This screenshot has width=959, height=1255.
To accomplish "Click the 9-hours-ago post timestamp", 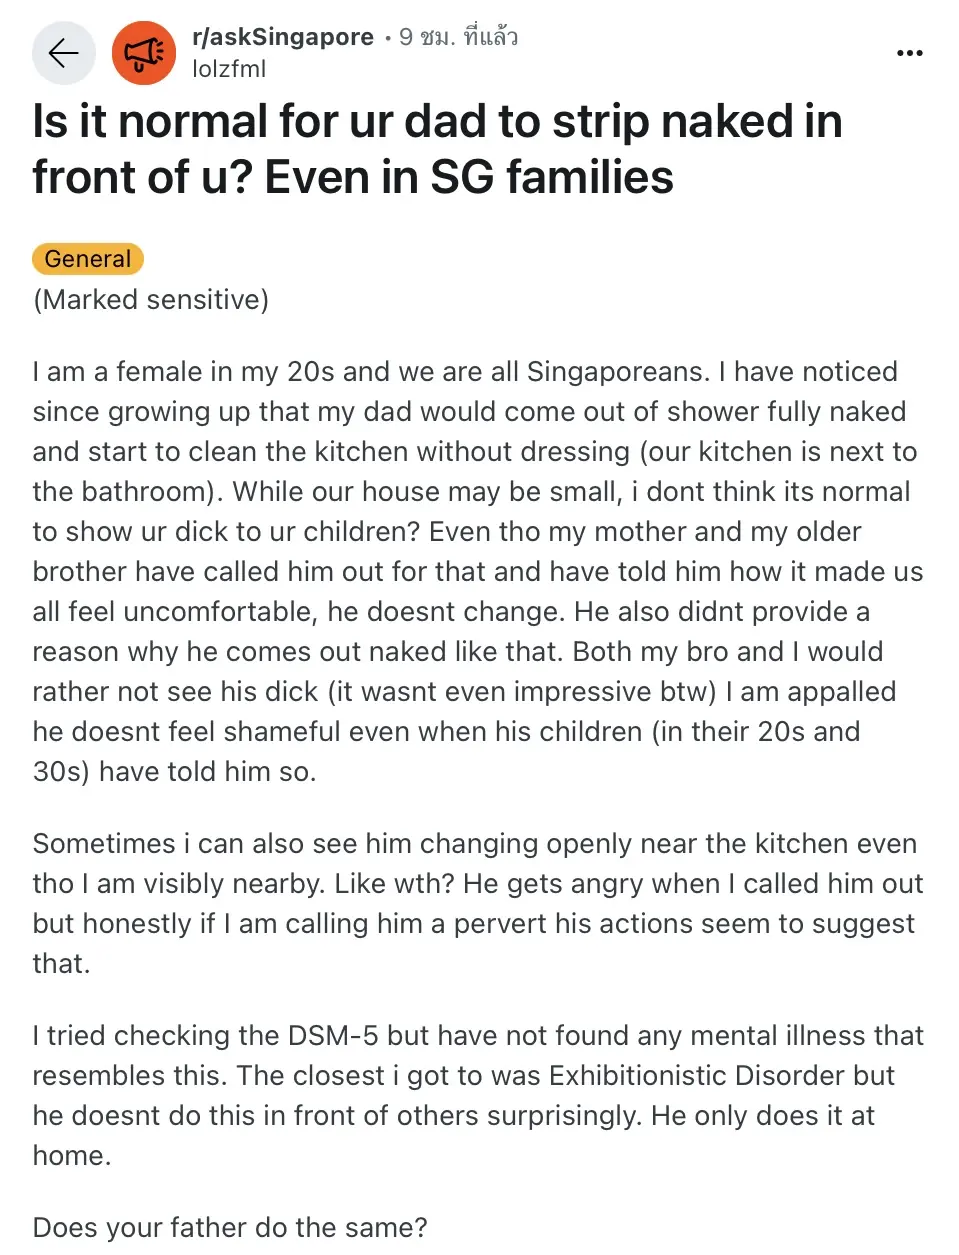I will tap(458, 37).
